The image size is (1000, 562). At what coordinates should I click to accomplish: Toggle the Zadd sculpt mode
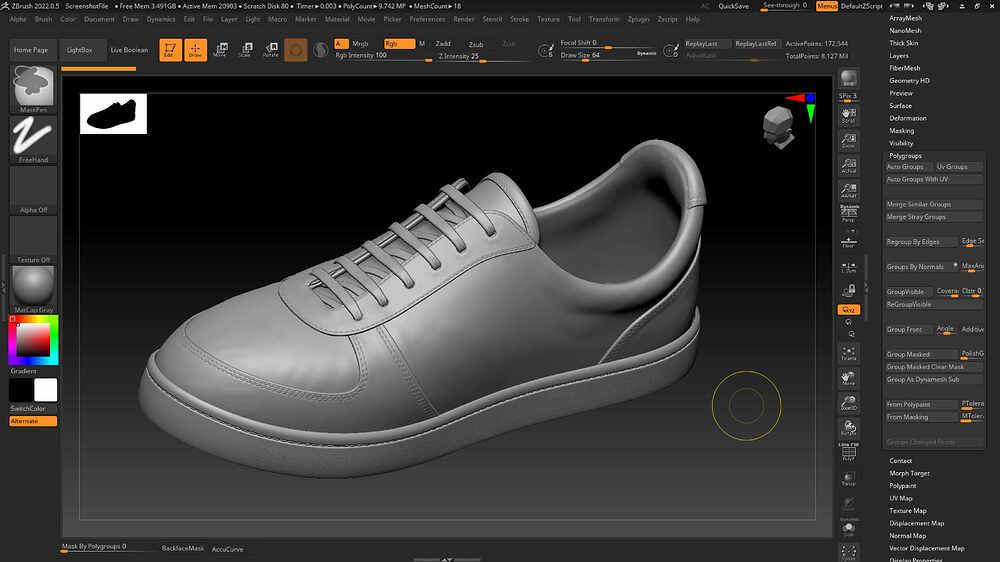click(x=443, y=43)
